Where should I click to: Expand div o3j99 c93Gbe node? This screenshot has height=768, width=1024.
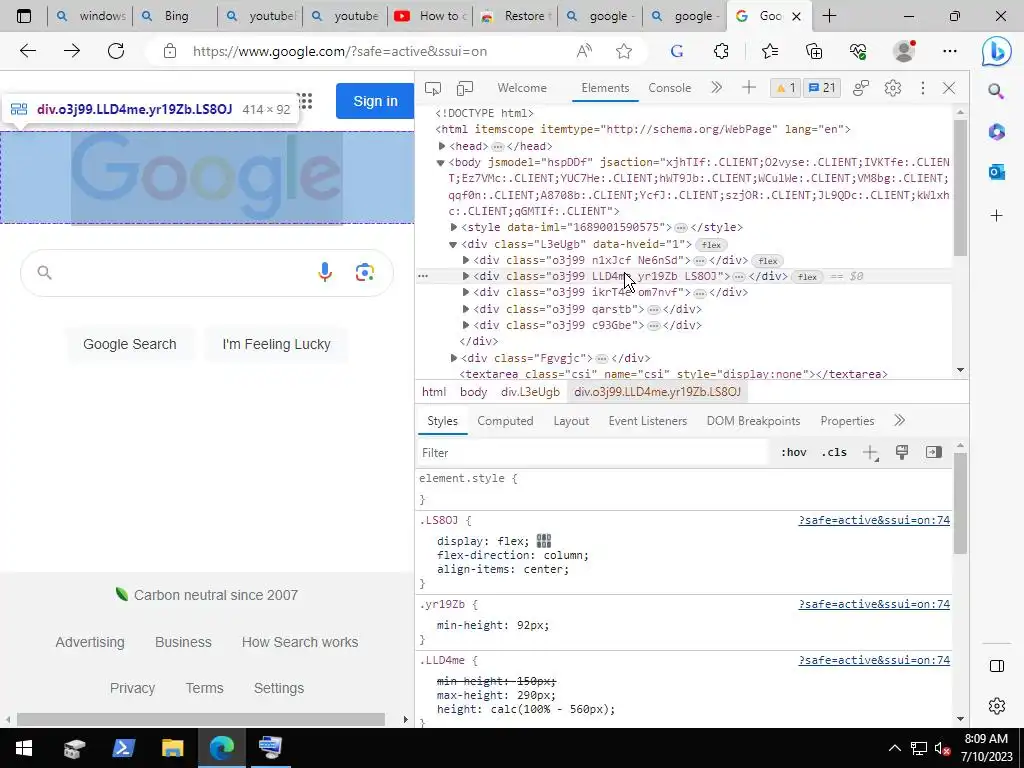coord(466,325)
